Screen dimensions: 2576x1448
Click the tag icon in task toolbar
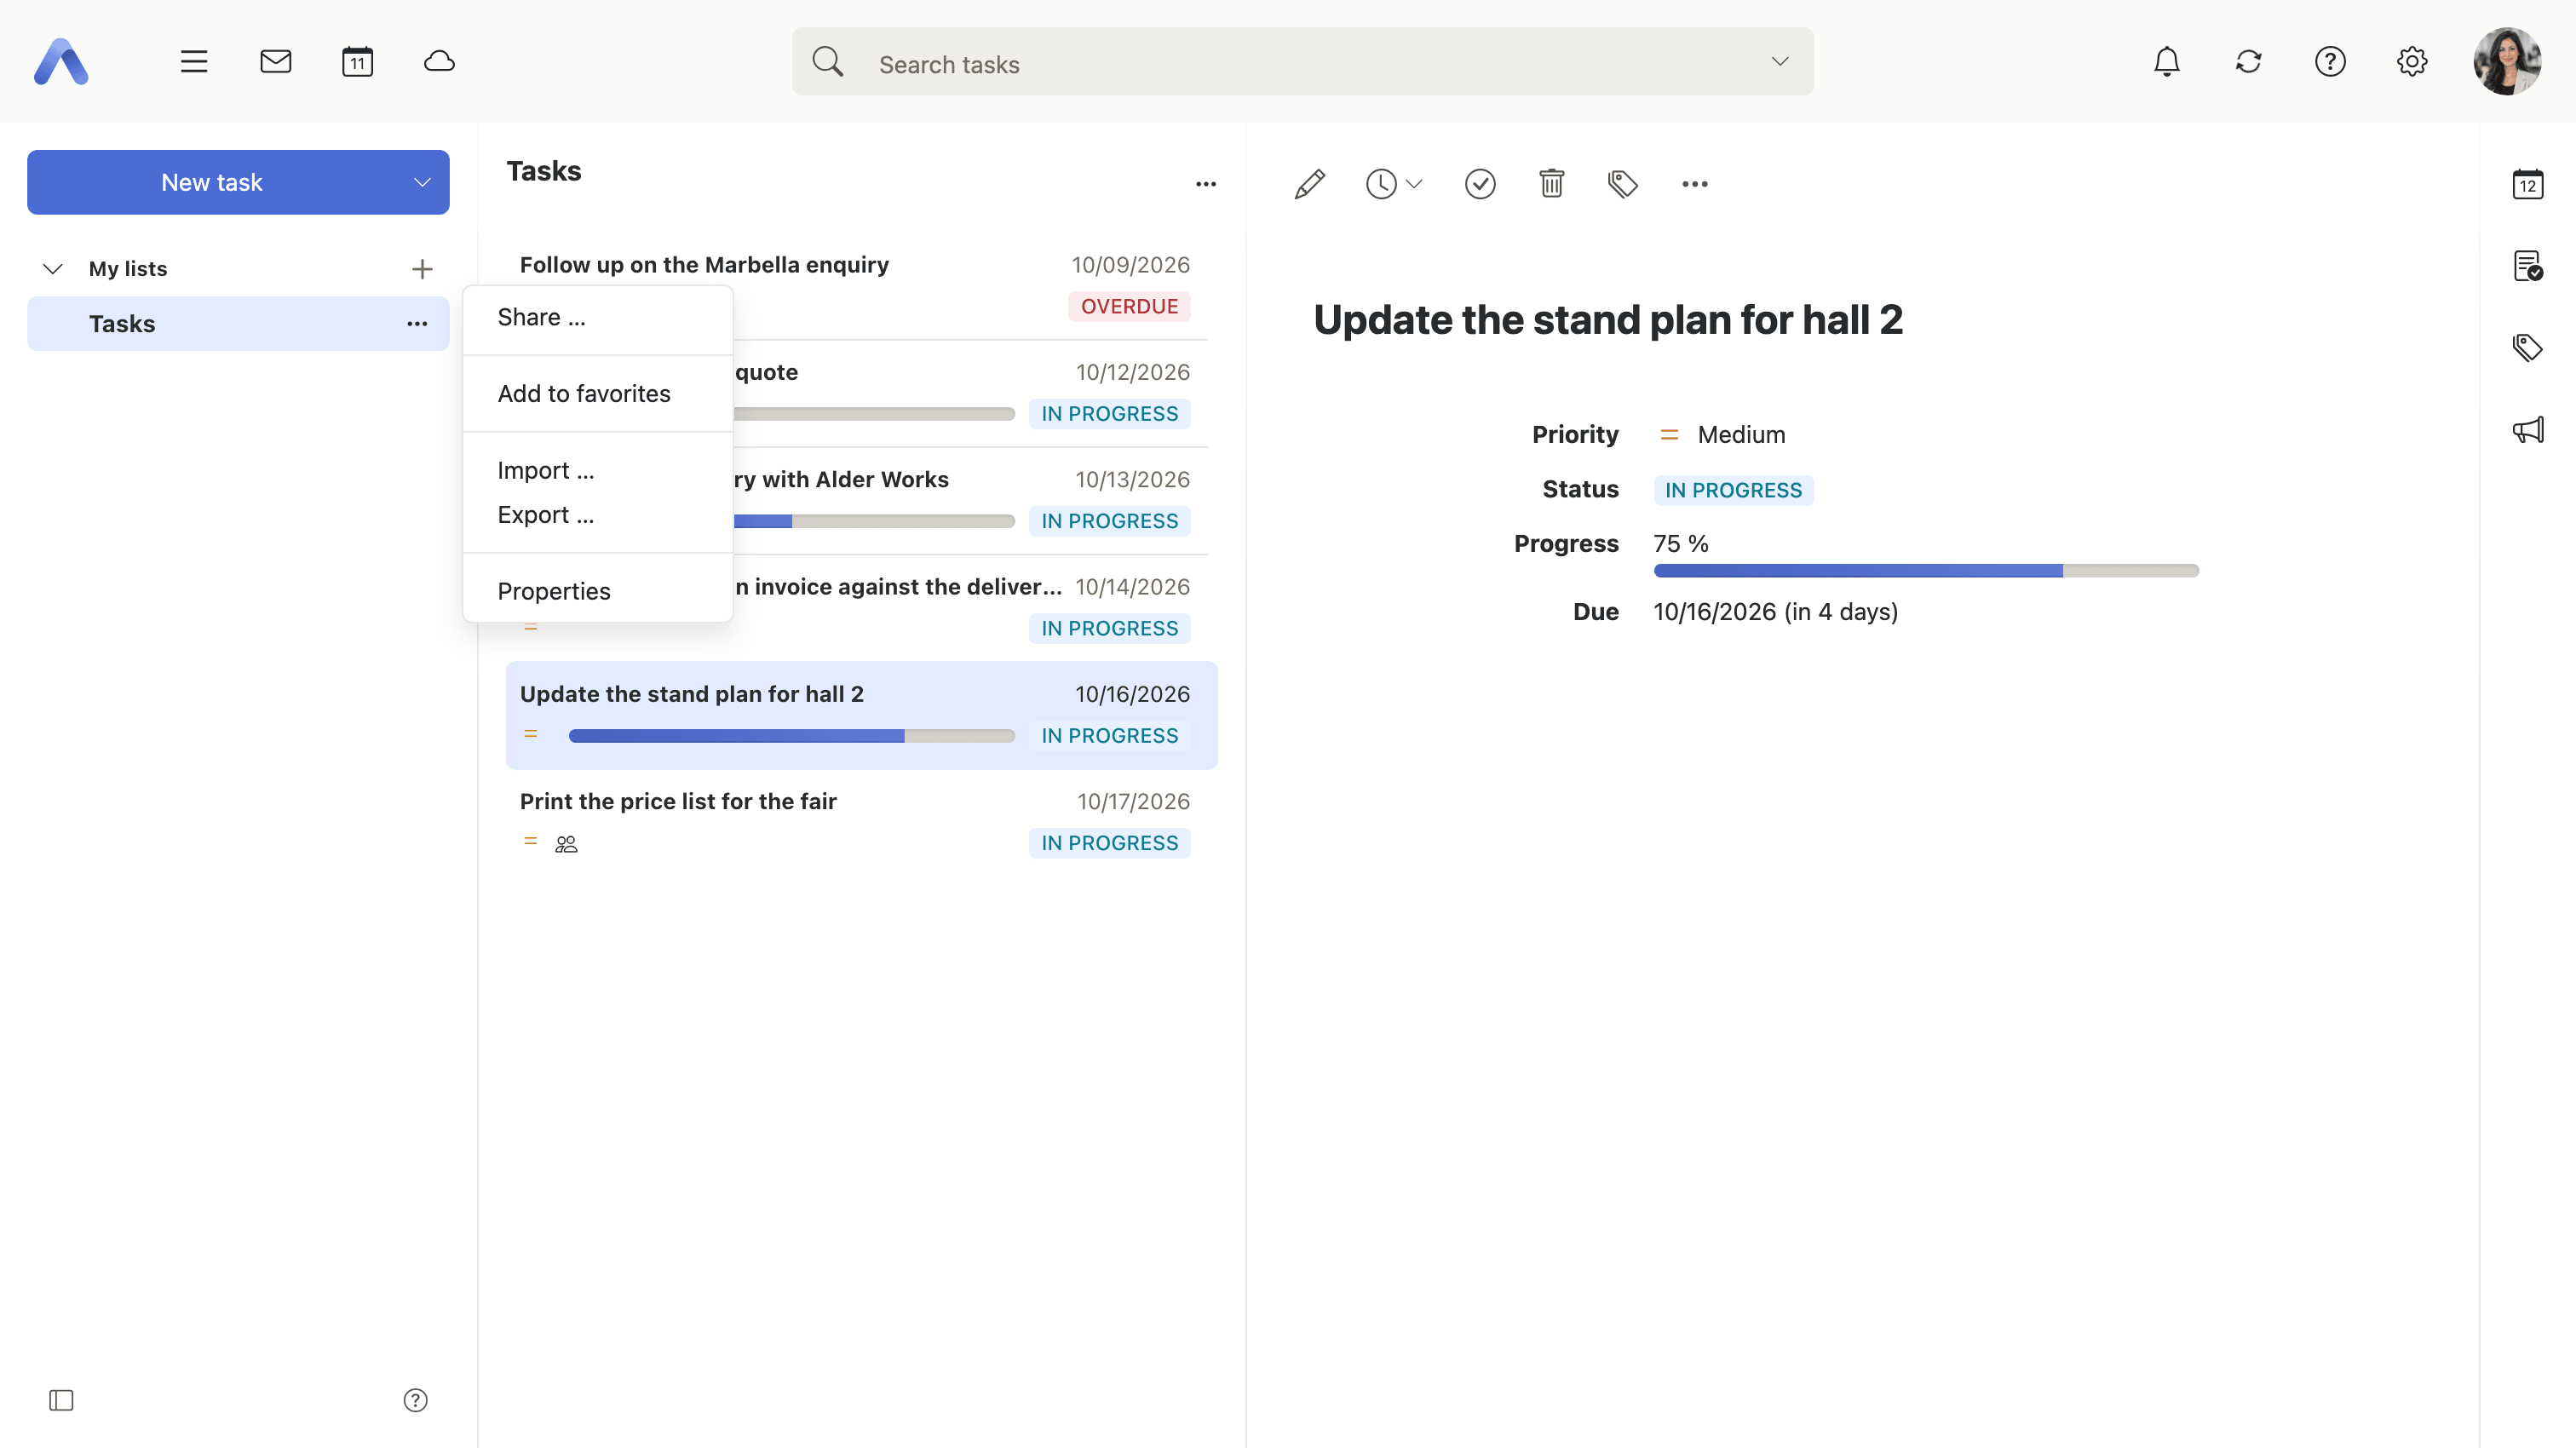[x=1623, y=184]
